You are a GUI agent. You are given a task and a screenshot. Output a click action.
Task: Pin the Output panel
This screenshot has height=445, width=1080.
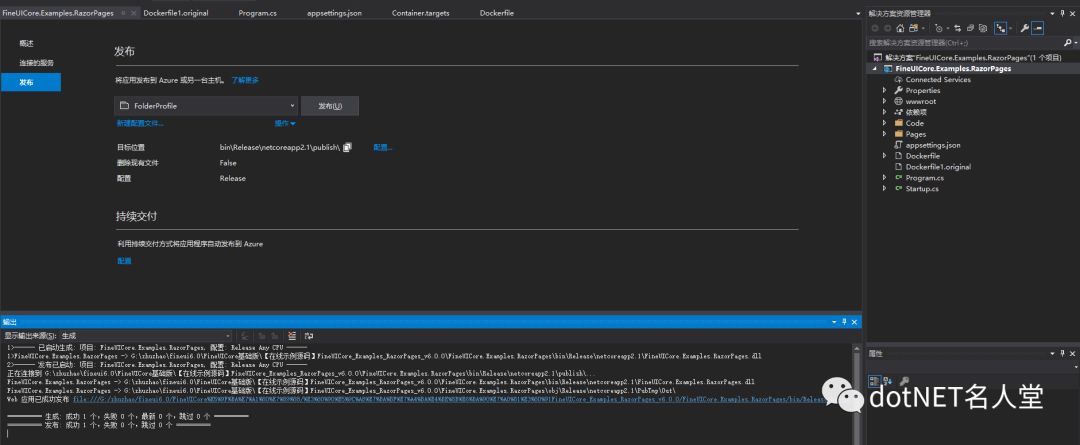[x=844, y=322]
